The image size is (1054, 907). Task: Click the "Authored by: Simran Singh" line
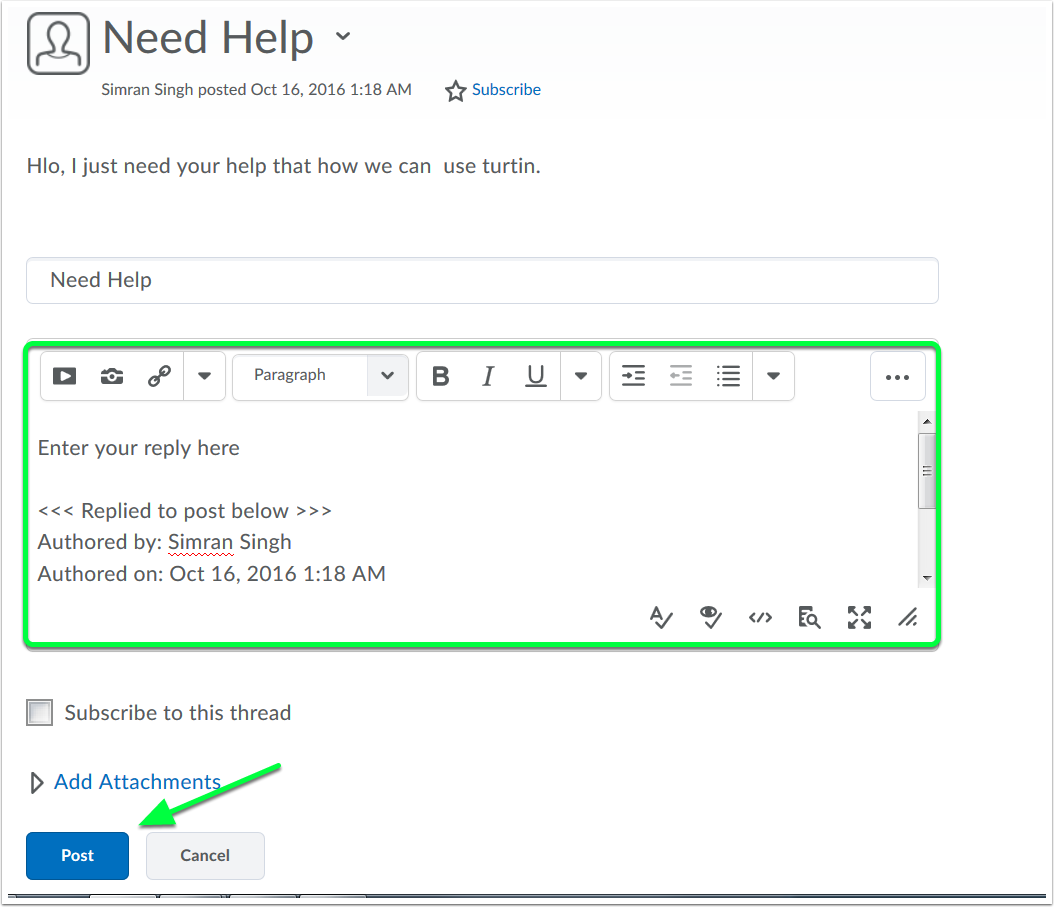click(x=165, y=542)
